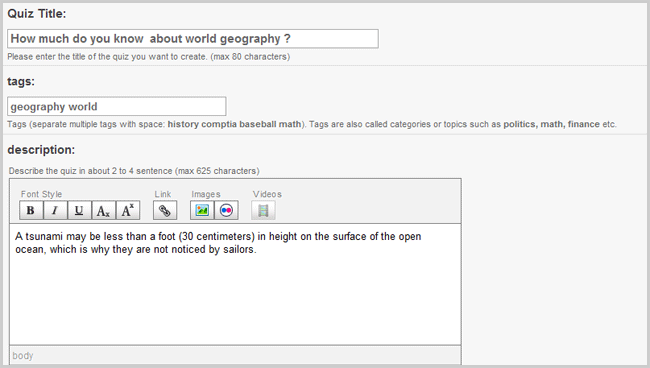This screenshot has width=650, height=368.
Task: Click the 'Images' toolbar group label
Action: (206, 194)
